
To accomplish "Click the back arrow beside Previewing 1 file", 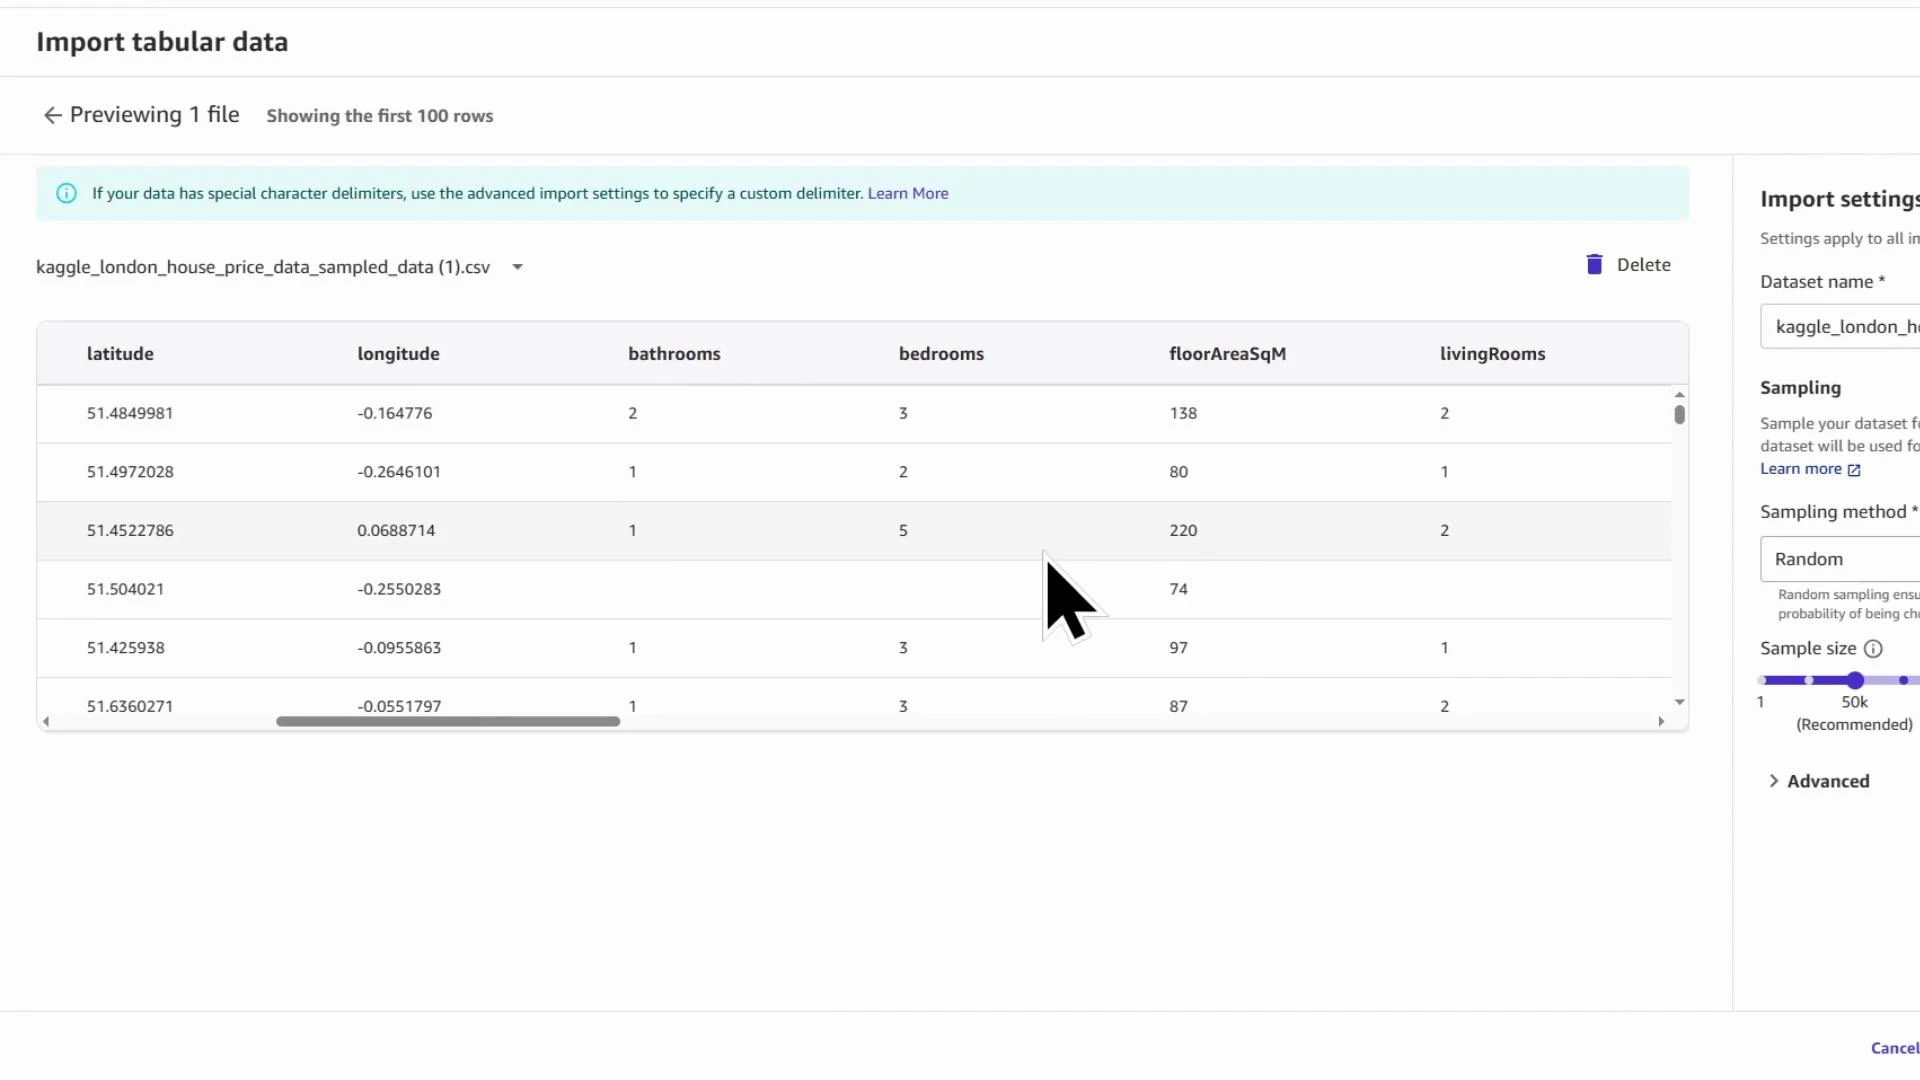I will (x=52, y=114).
